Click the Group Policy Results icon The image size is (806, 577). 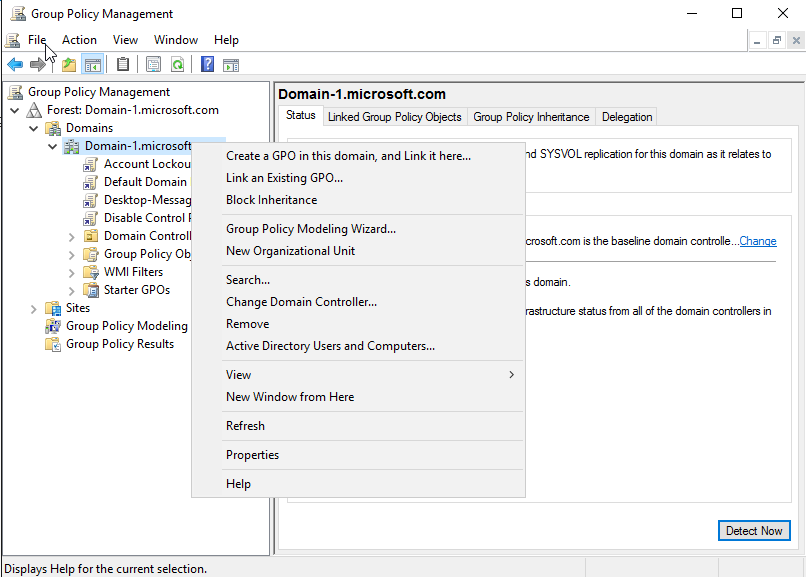(52, 344)
